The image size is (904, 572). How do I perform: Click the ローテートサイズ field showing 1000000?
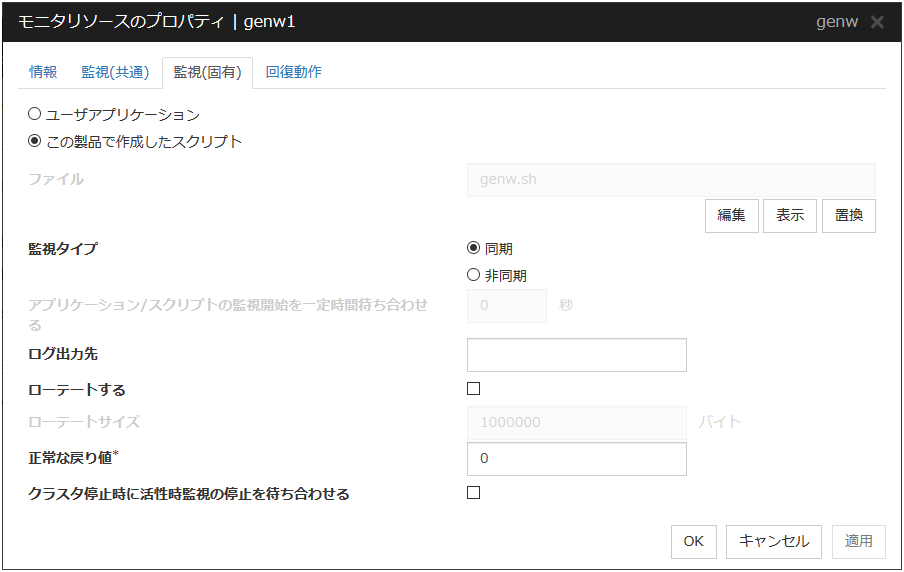(x=576, y=422)
